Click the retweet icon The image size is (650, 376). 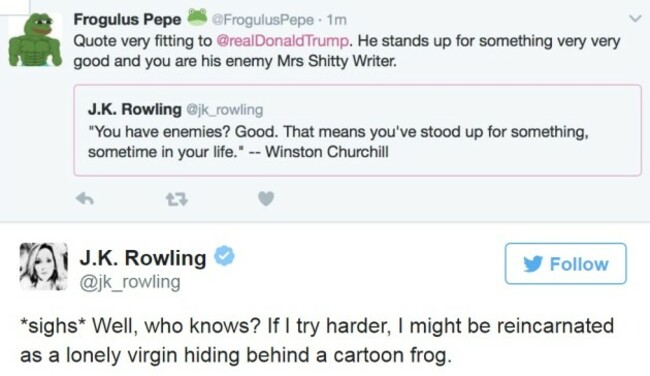177,200
